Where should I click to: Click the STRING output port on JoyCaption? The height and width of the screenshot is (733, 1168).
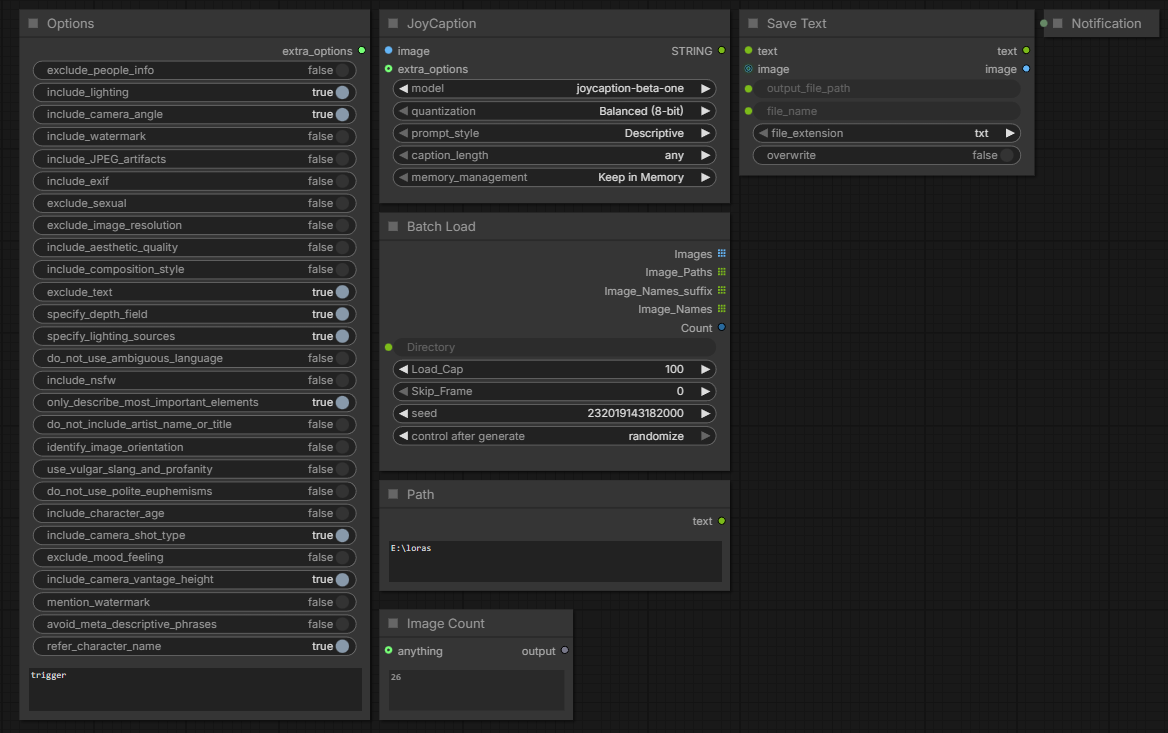click(x=722, y=51)
